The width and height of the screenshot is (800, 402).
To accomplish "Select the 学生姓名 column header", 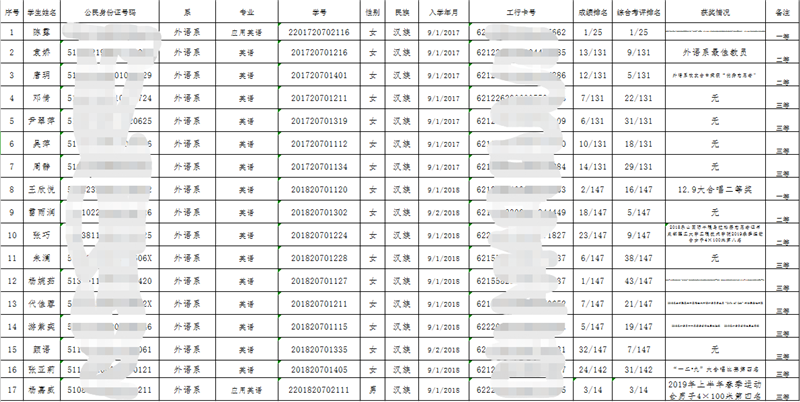I will [x=42, y=12].
